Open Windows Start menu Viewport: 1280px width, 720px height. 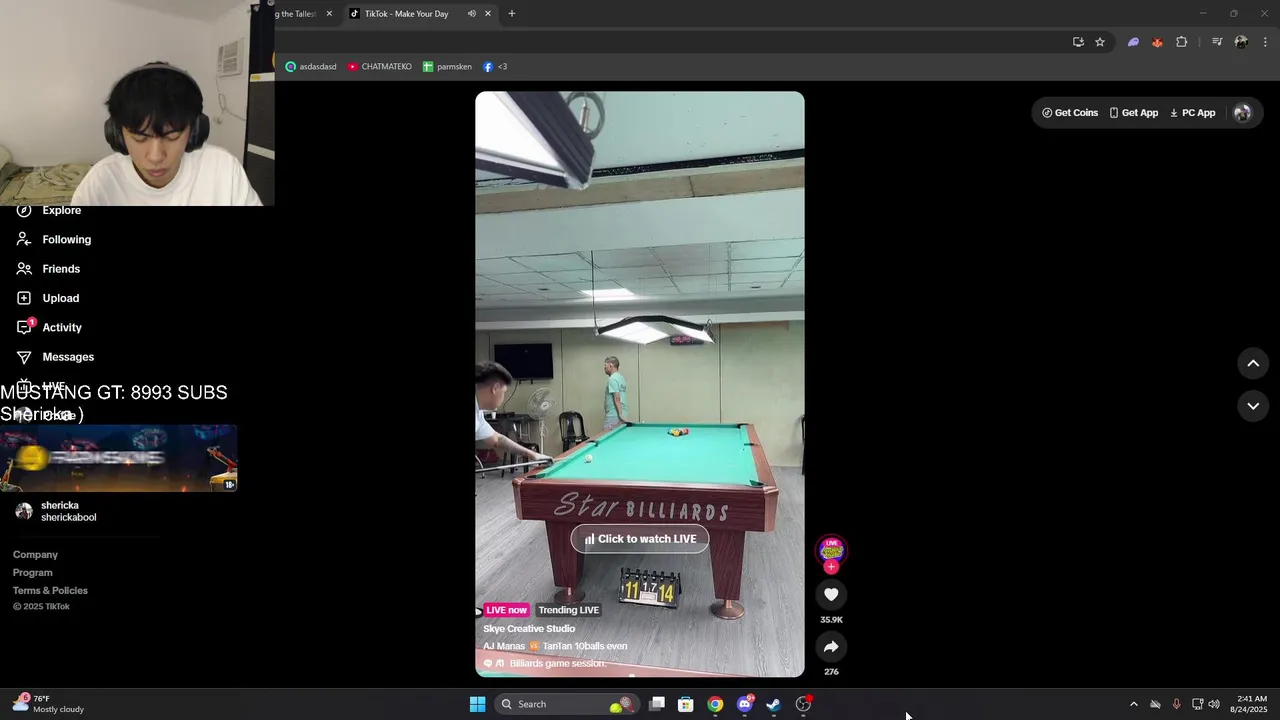[x=477, y=704]
